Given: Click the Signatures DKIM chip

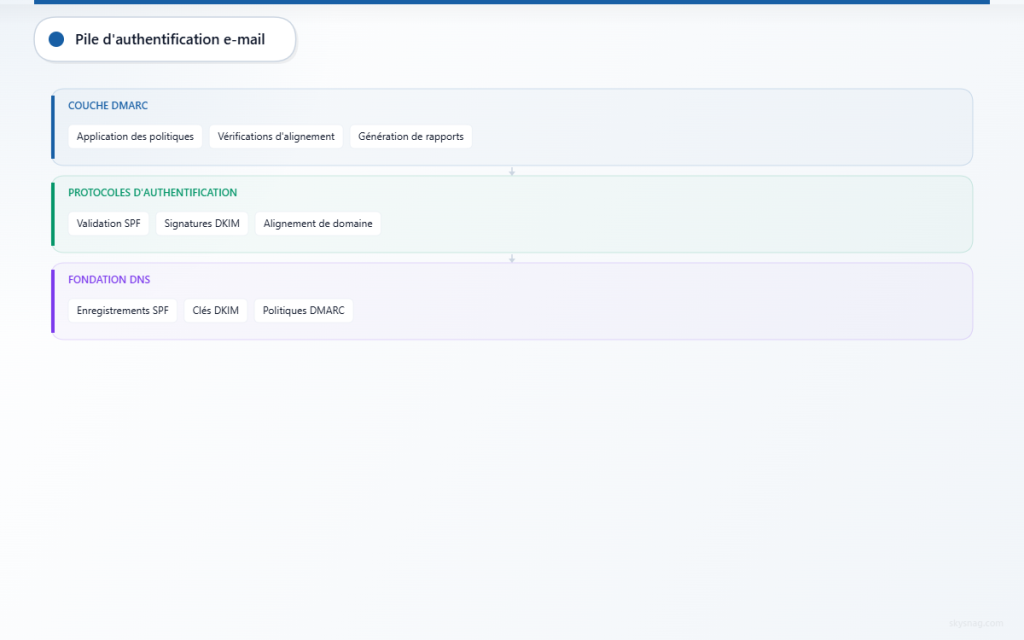Looking at the screenshot, I should 201,223.
